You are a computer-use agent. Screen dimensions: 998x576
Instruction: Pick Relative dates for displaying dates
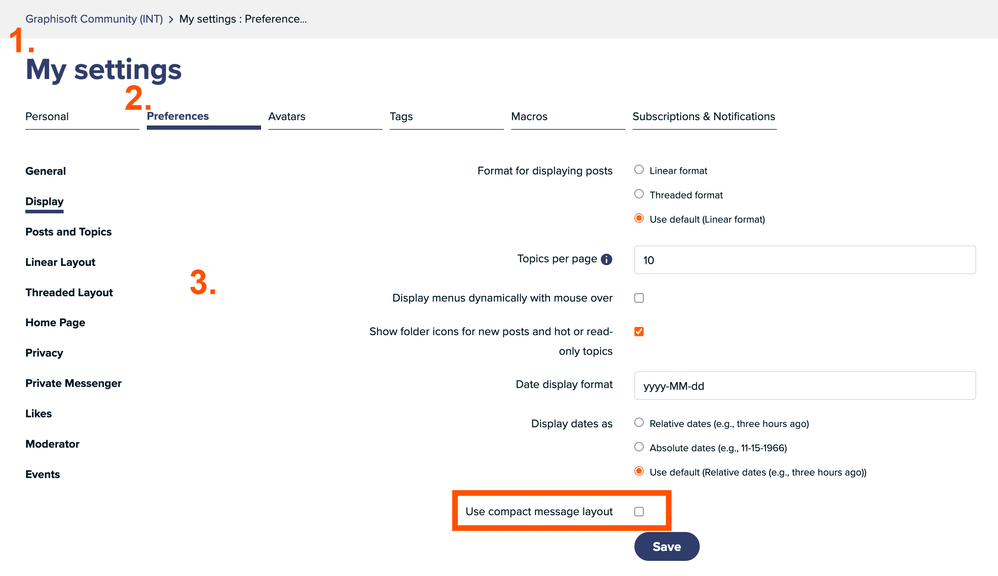coord(638,423)
